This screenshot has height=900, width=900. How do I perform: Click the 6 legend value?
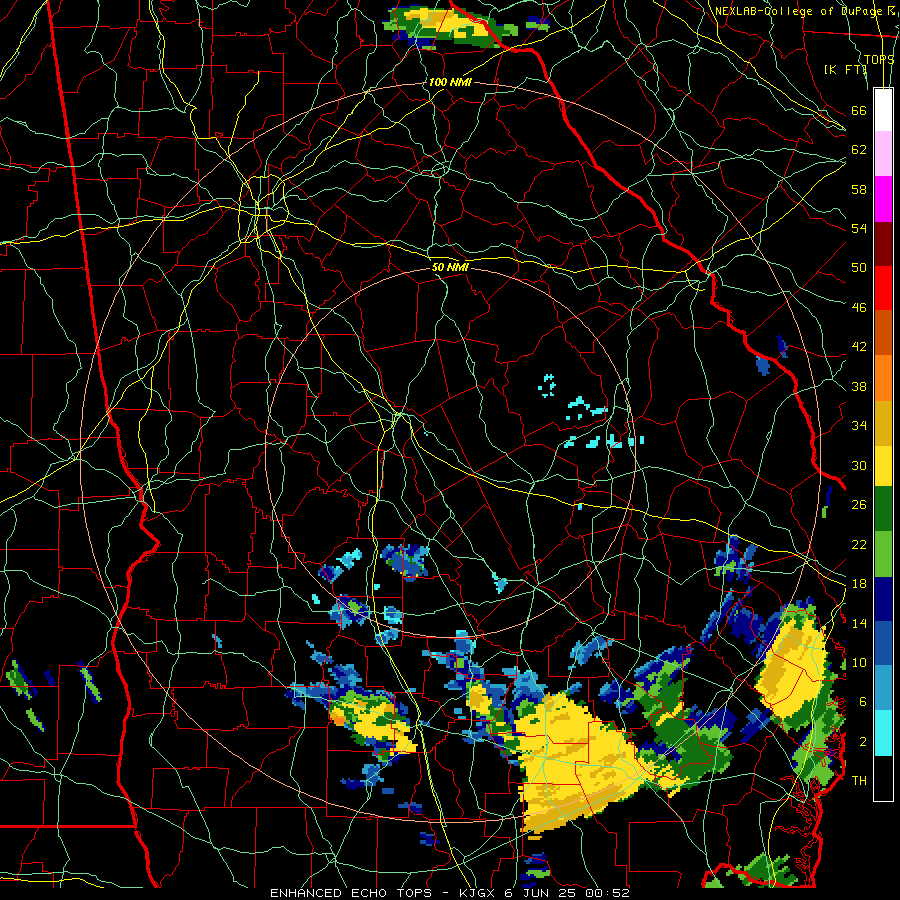click(x=863, y=701)
